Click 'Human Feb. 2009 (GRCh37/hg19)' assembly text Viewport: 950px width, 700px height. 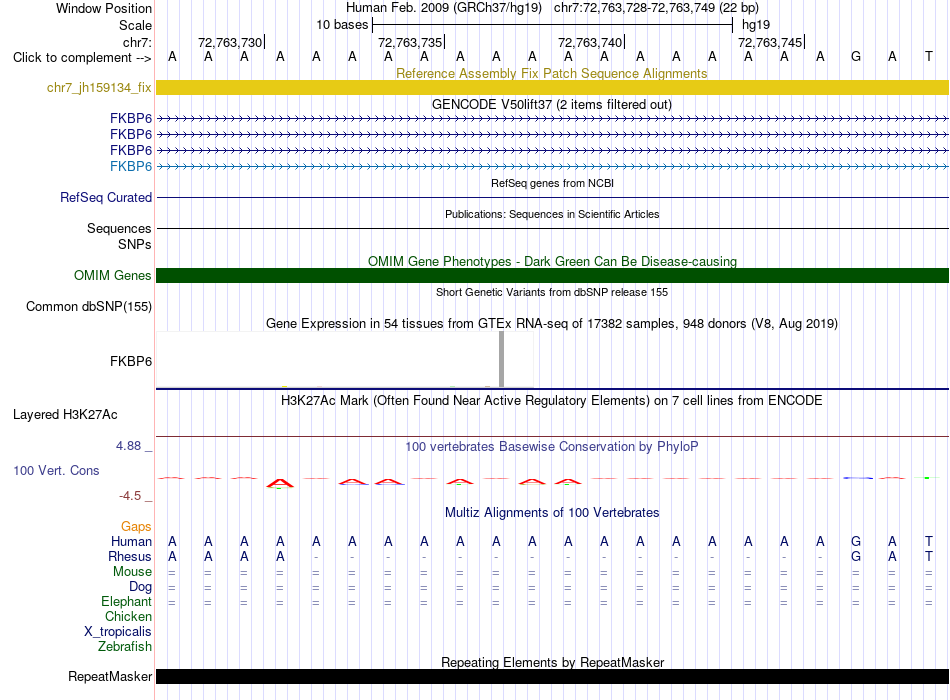click(x=443, y=8)
